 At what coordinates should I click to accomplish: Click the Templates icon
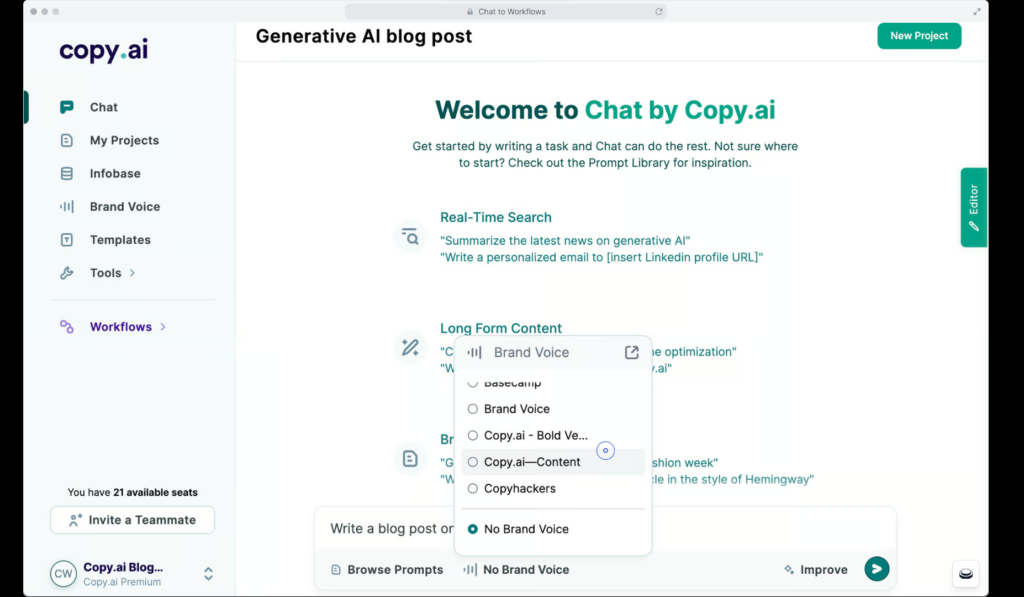point(67,240)
